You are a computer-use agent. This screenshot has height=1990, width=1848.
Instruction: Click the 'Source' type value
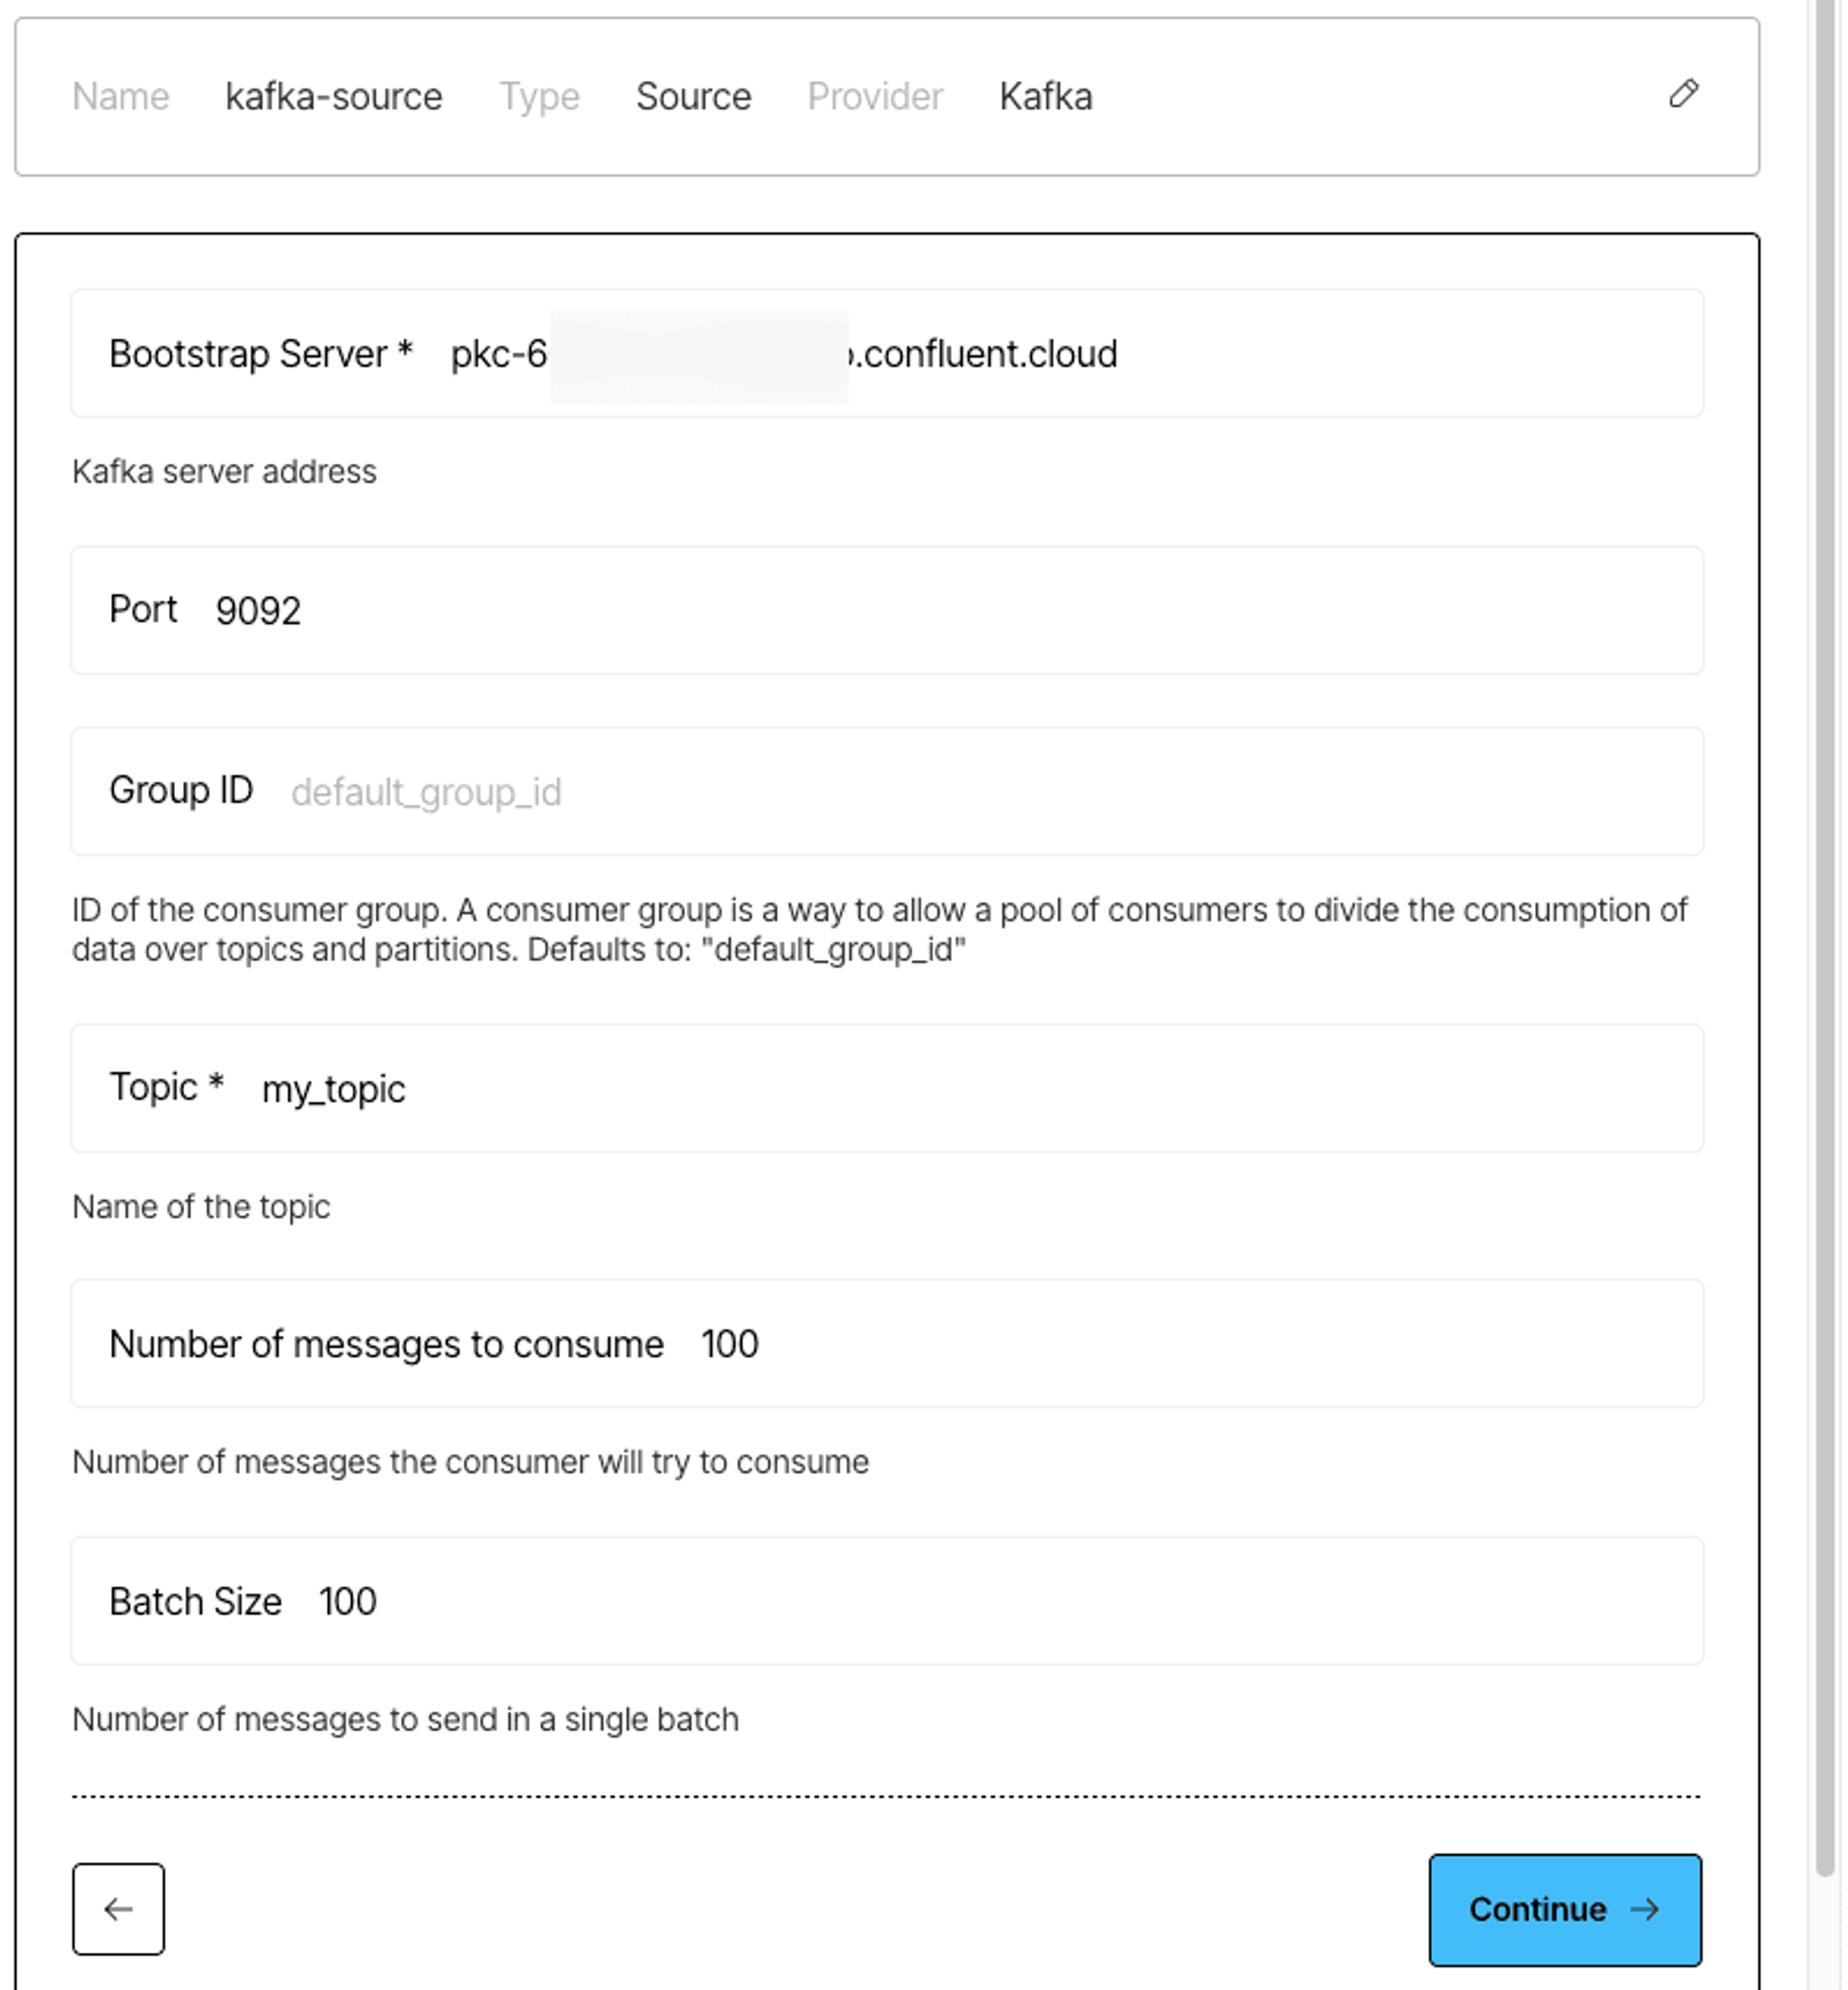click(x=694, y=97)
